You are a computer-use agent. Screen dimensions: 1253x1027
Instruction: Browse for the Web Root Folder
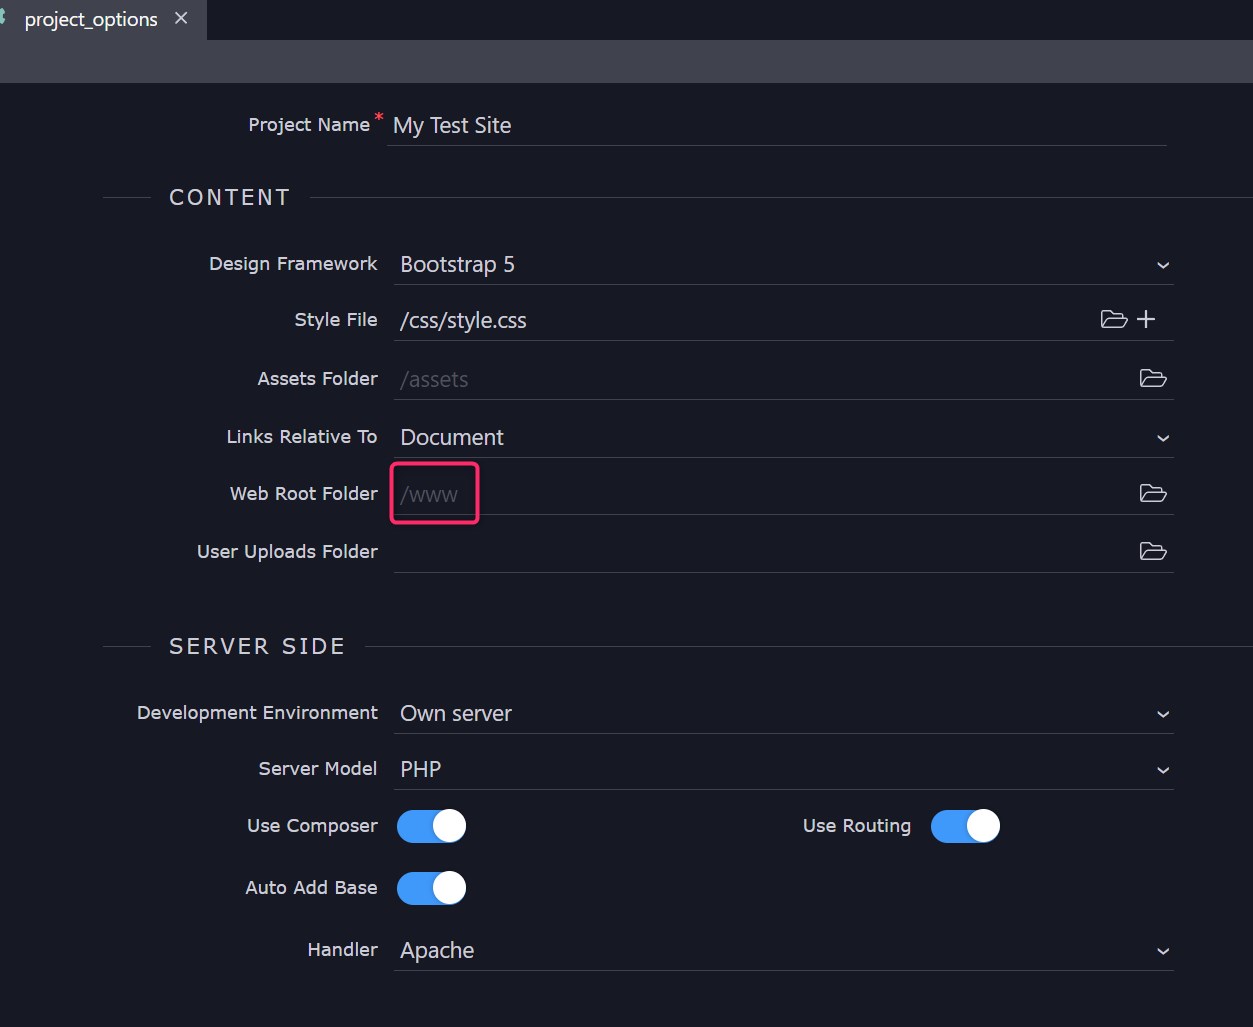[x=1152, y=493]
